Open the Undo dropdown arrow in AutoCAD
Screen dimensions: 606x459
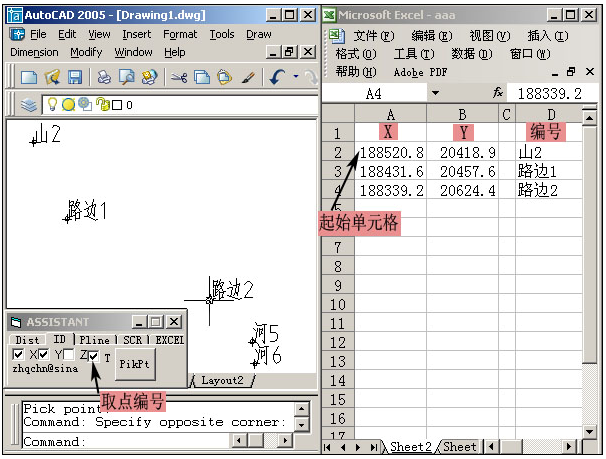[x=296, y=76]
